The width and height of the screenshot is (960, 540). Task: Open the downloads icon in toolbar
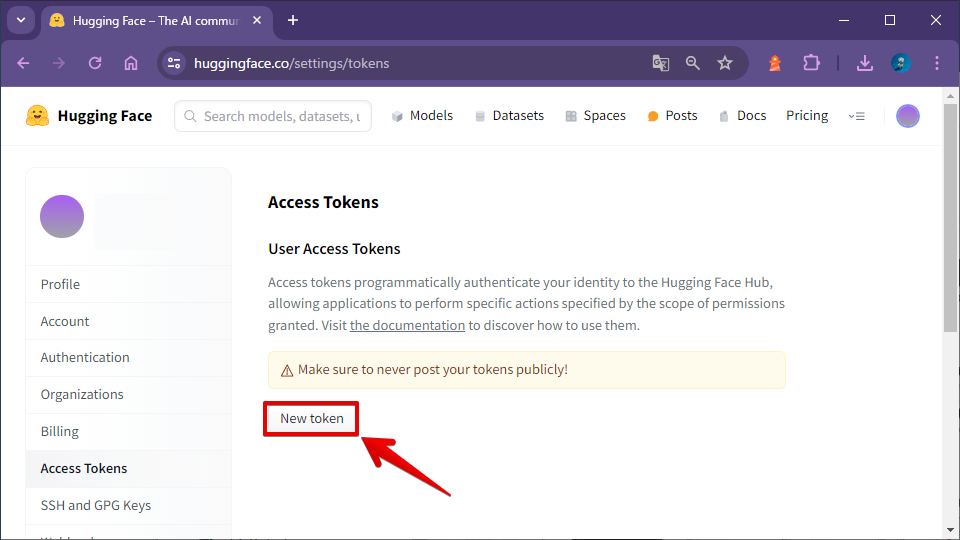tap(864, 63)
